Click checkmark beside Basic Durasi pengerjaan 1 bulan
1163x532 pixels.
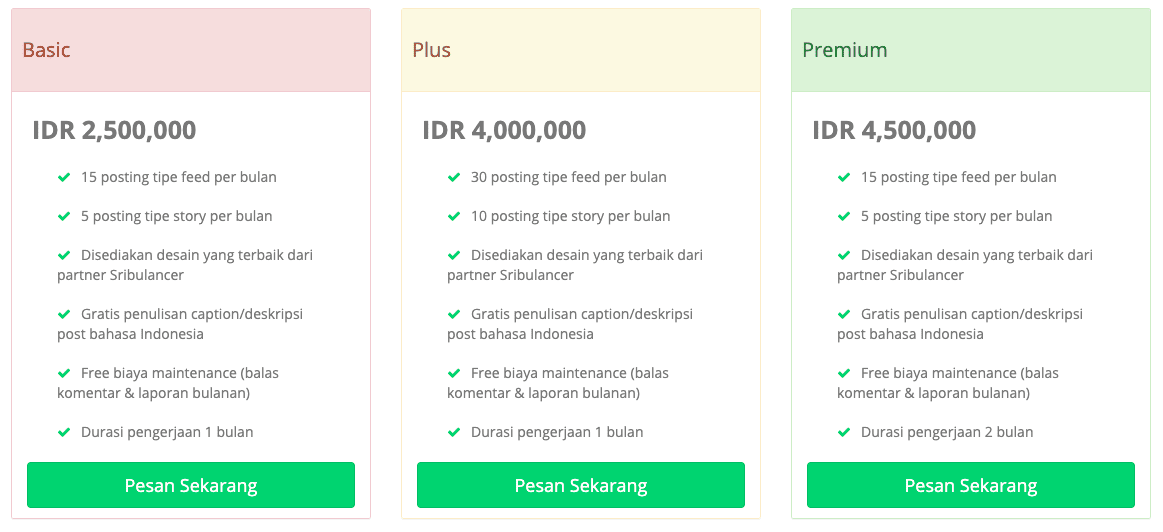click(x=64, y=432)
